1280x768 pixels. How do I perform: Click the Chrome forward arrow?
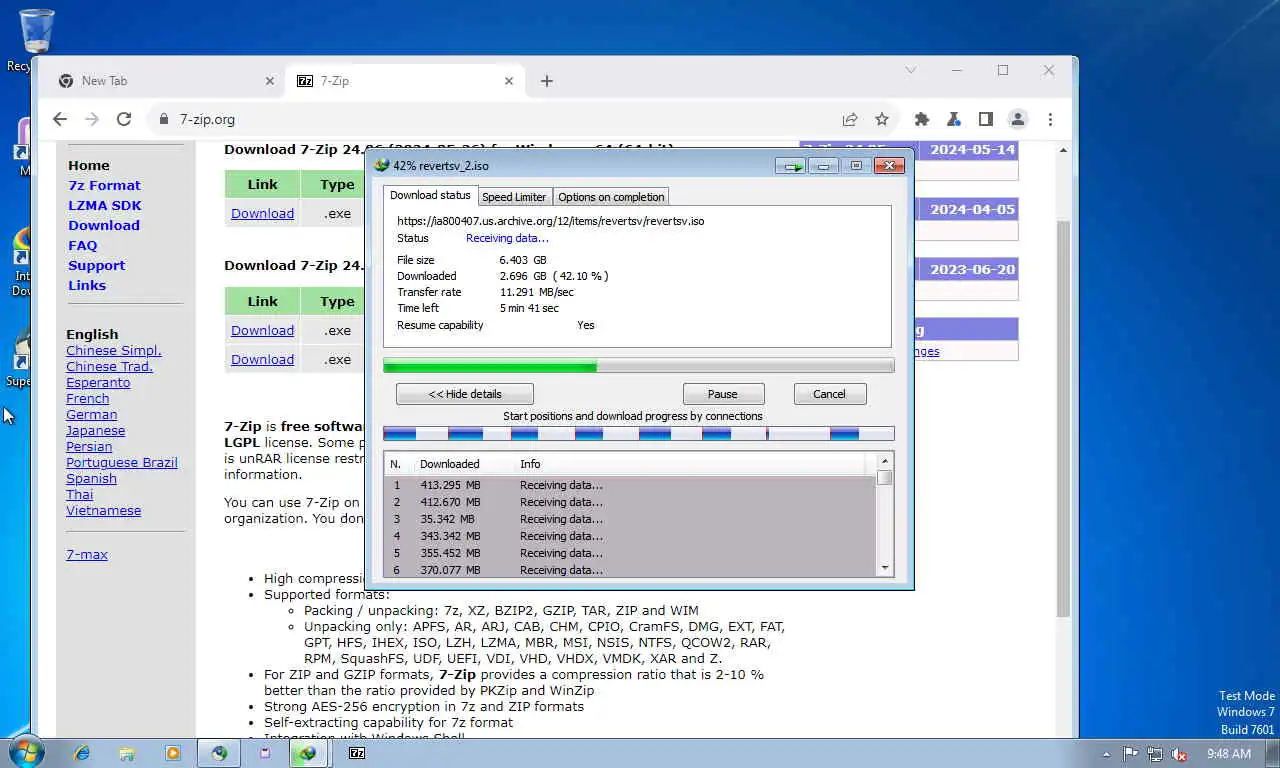(92, 119)
